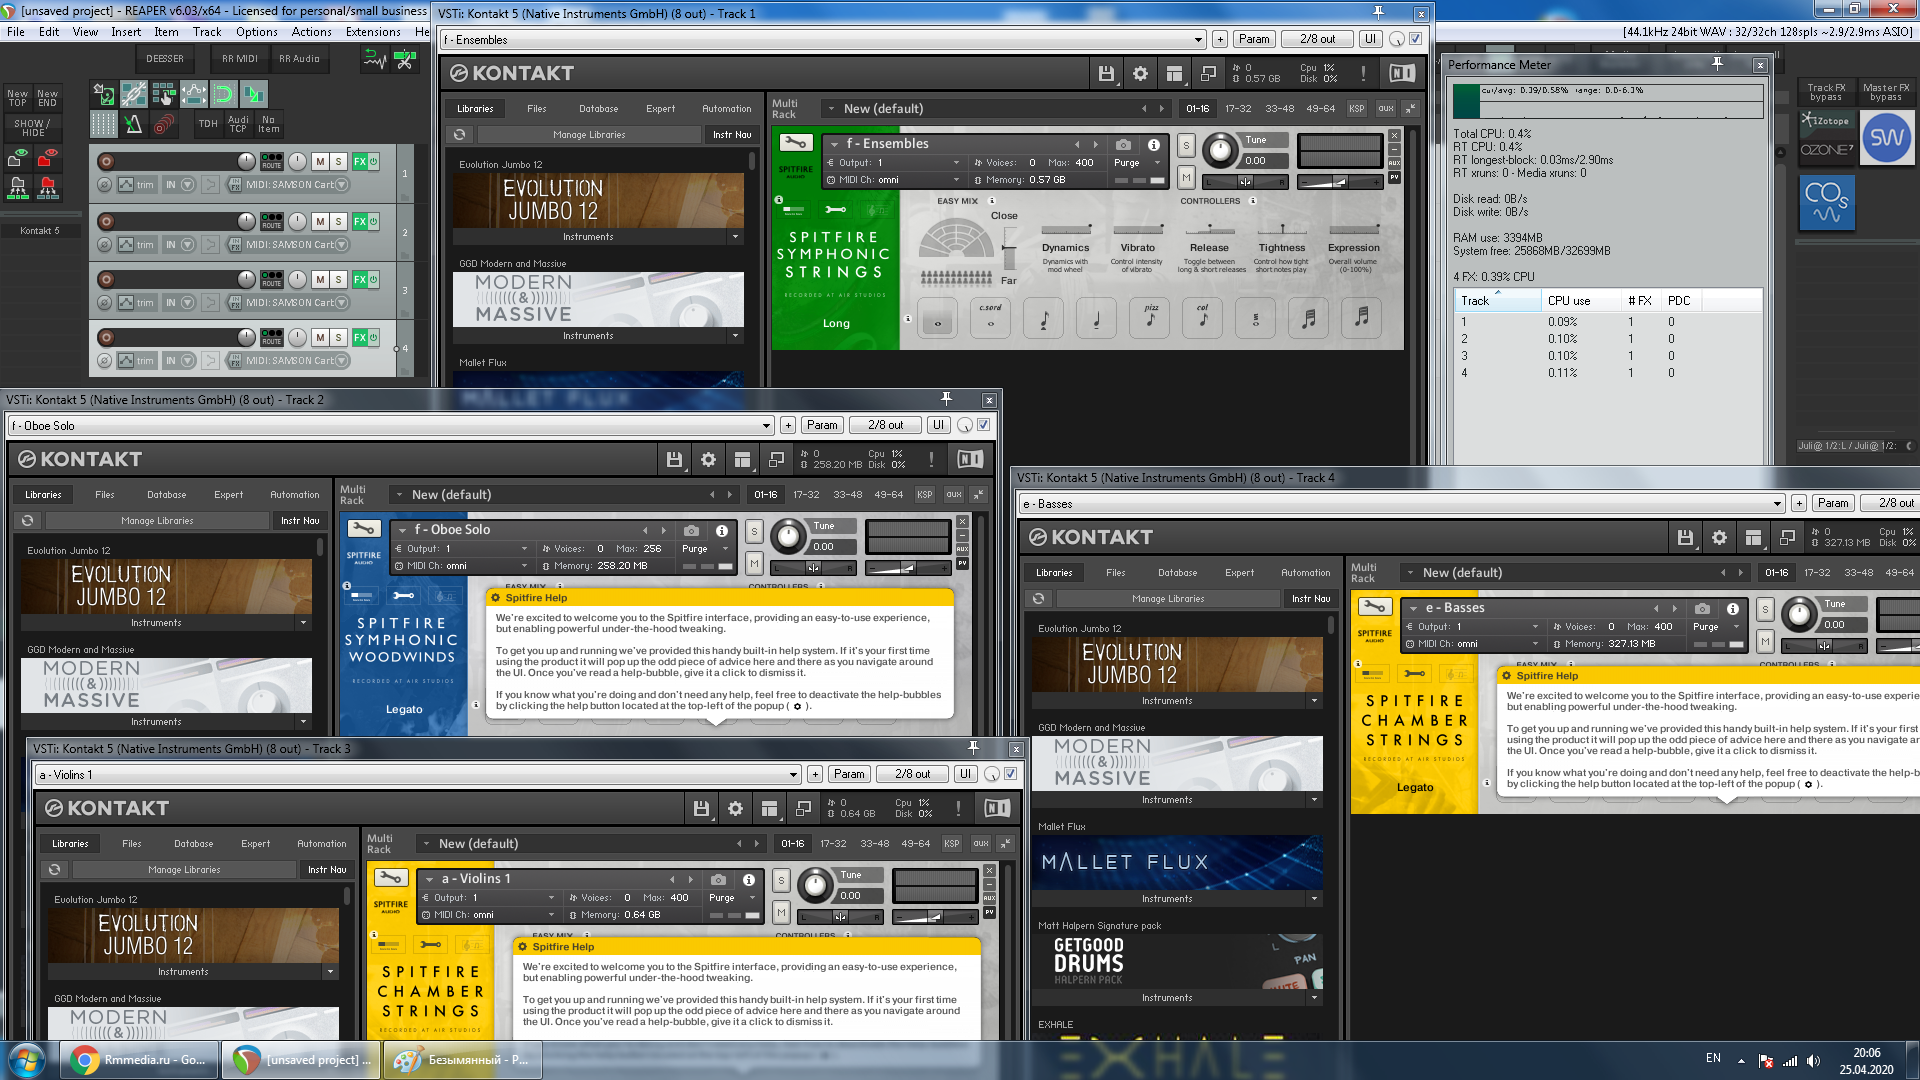Screen dimensions: 1920x1080
Task: Open the Track 1 Kontakt settings gear
Action: point(1140,73)
